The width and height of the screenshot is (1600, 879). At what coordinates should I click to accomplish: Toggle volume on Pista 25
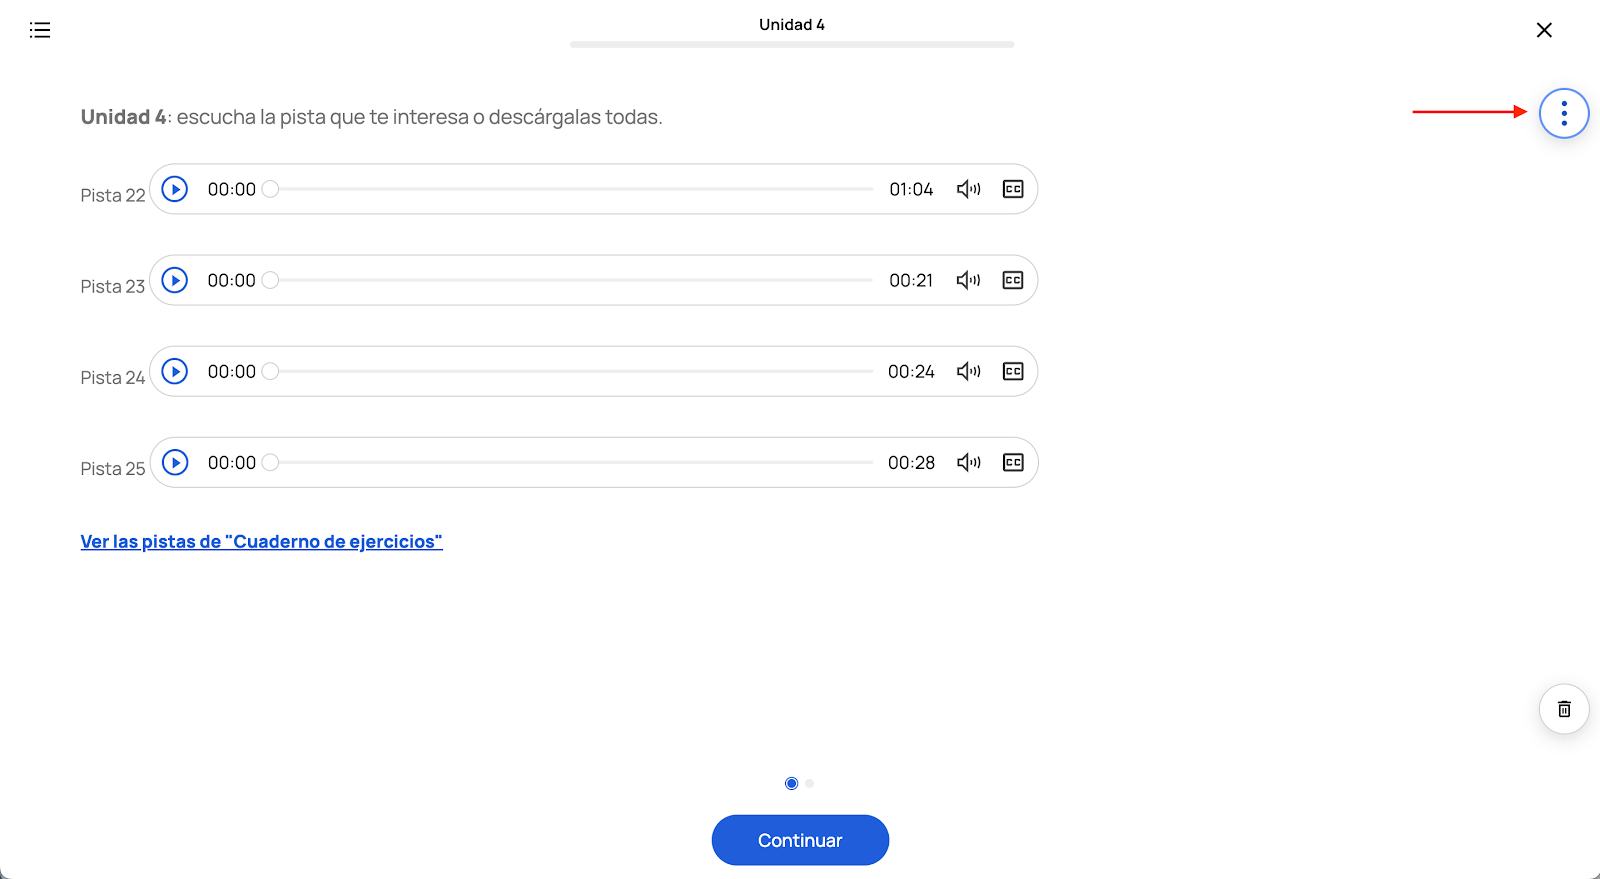(x=968, y=462)
